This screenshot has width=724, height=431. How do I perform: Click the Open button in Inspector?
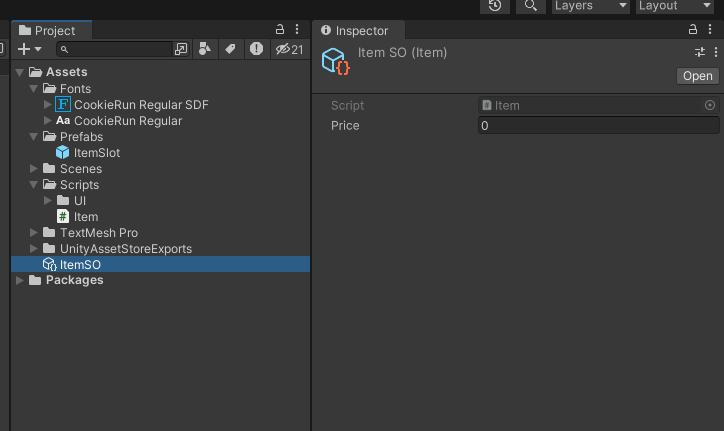point(698,76)
